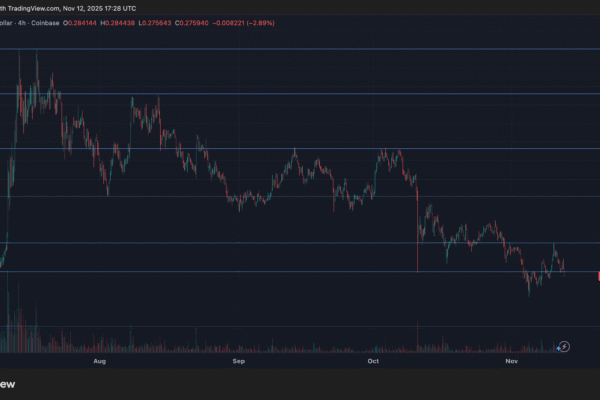This screenshot has width=600, height=400.
Task: Click the long-wick crash candle in mid-October
Action: click(416, 240)
